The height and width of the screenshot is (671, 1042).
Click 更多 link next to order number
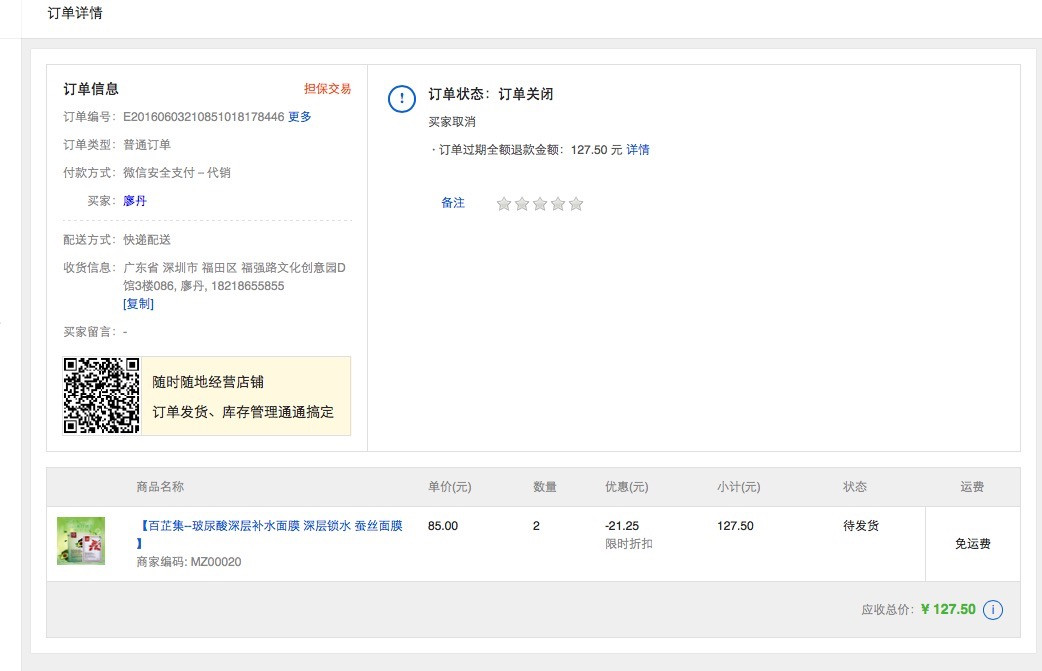300,117
